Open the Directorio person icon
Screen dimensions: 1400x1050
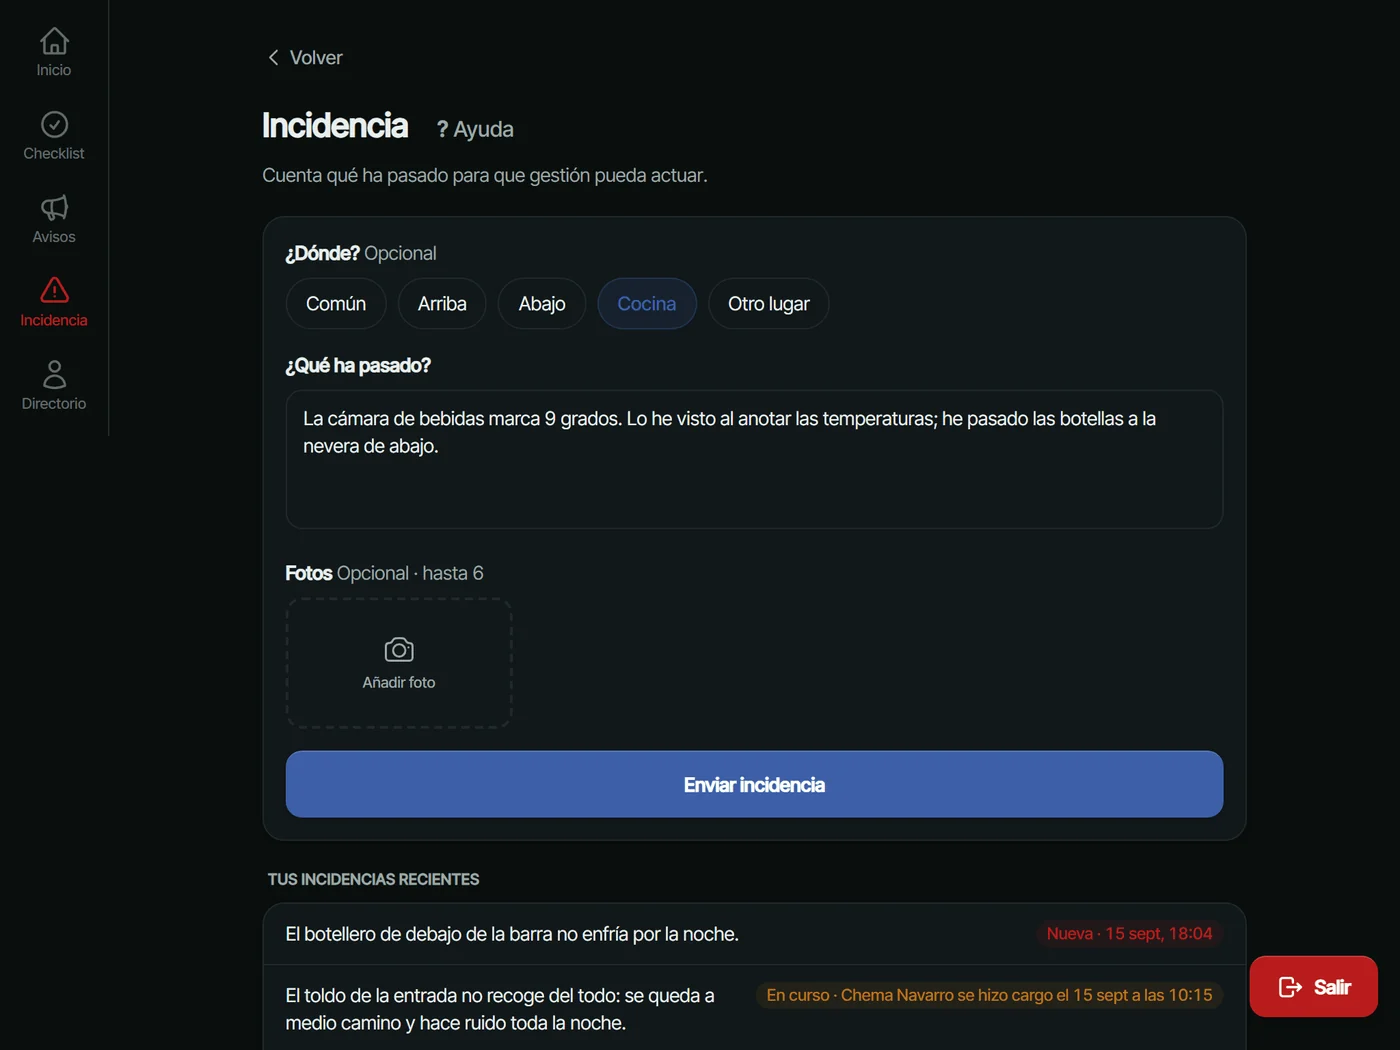click(54, 374)
